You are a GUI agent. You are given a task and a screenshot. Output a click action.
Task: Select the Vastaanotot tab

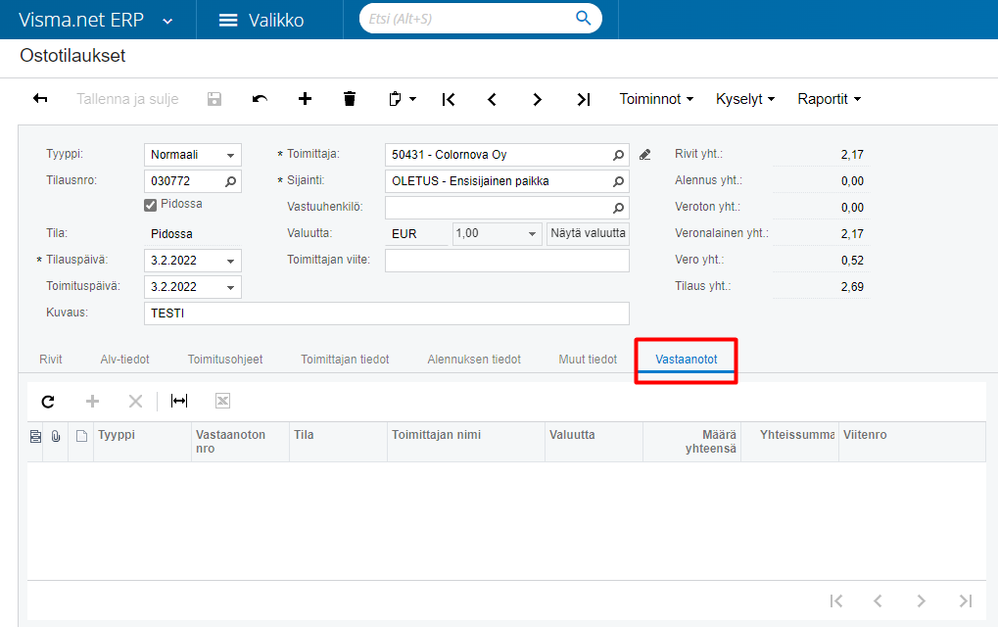(686, 359)
